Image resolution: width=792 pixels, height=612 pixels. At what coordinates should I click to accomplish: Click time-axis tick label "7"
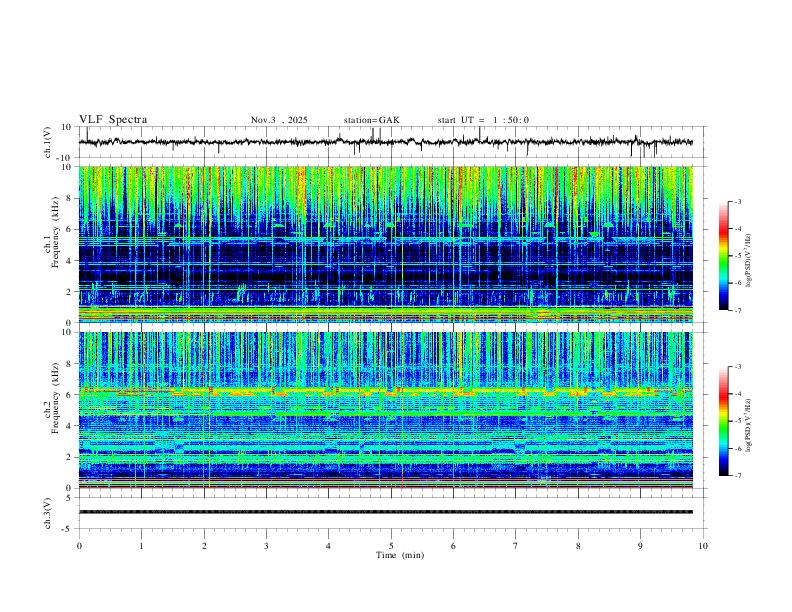pyautogui.click(x=516, y=546)
